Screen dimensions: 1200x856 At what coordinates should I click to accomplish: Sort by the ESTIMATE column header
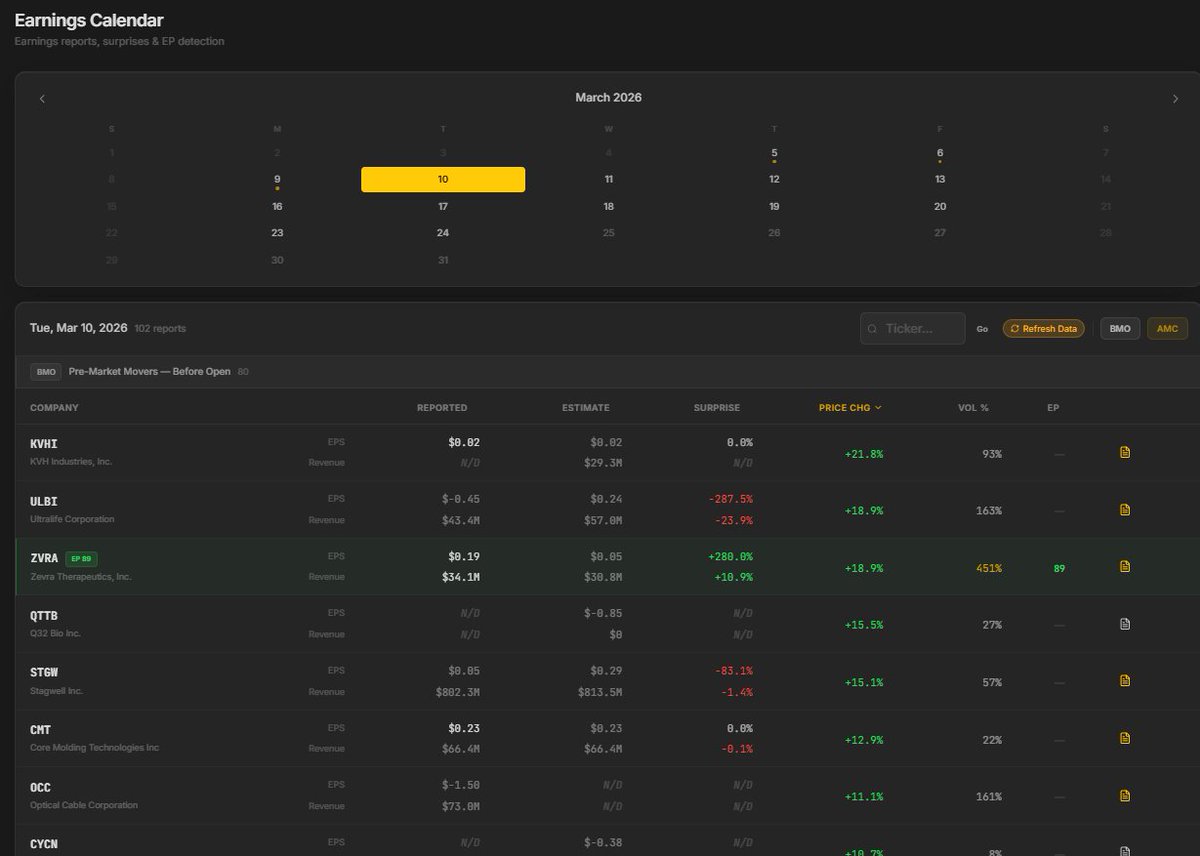tap(585, 408)
